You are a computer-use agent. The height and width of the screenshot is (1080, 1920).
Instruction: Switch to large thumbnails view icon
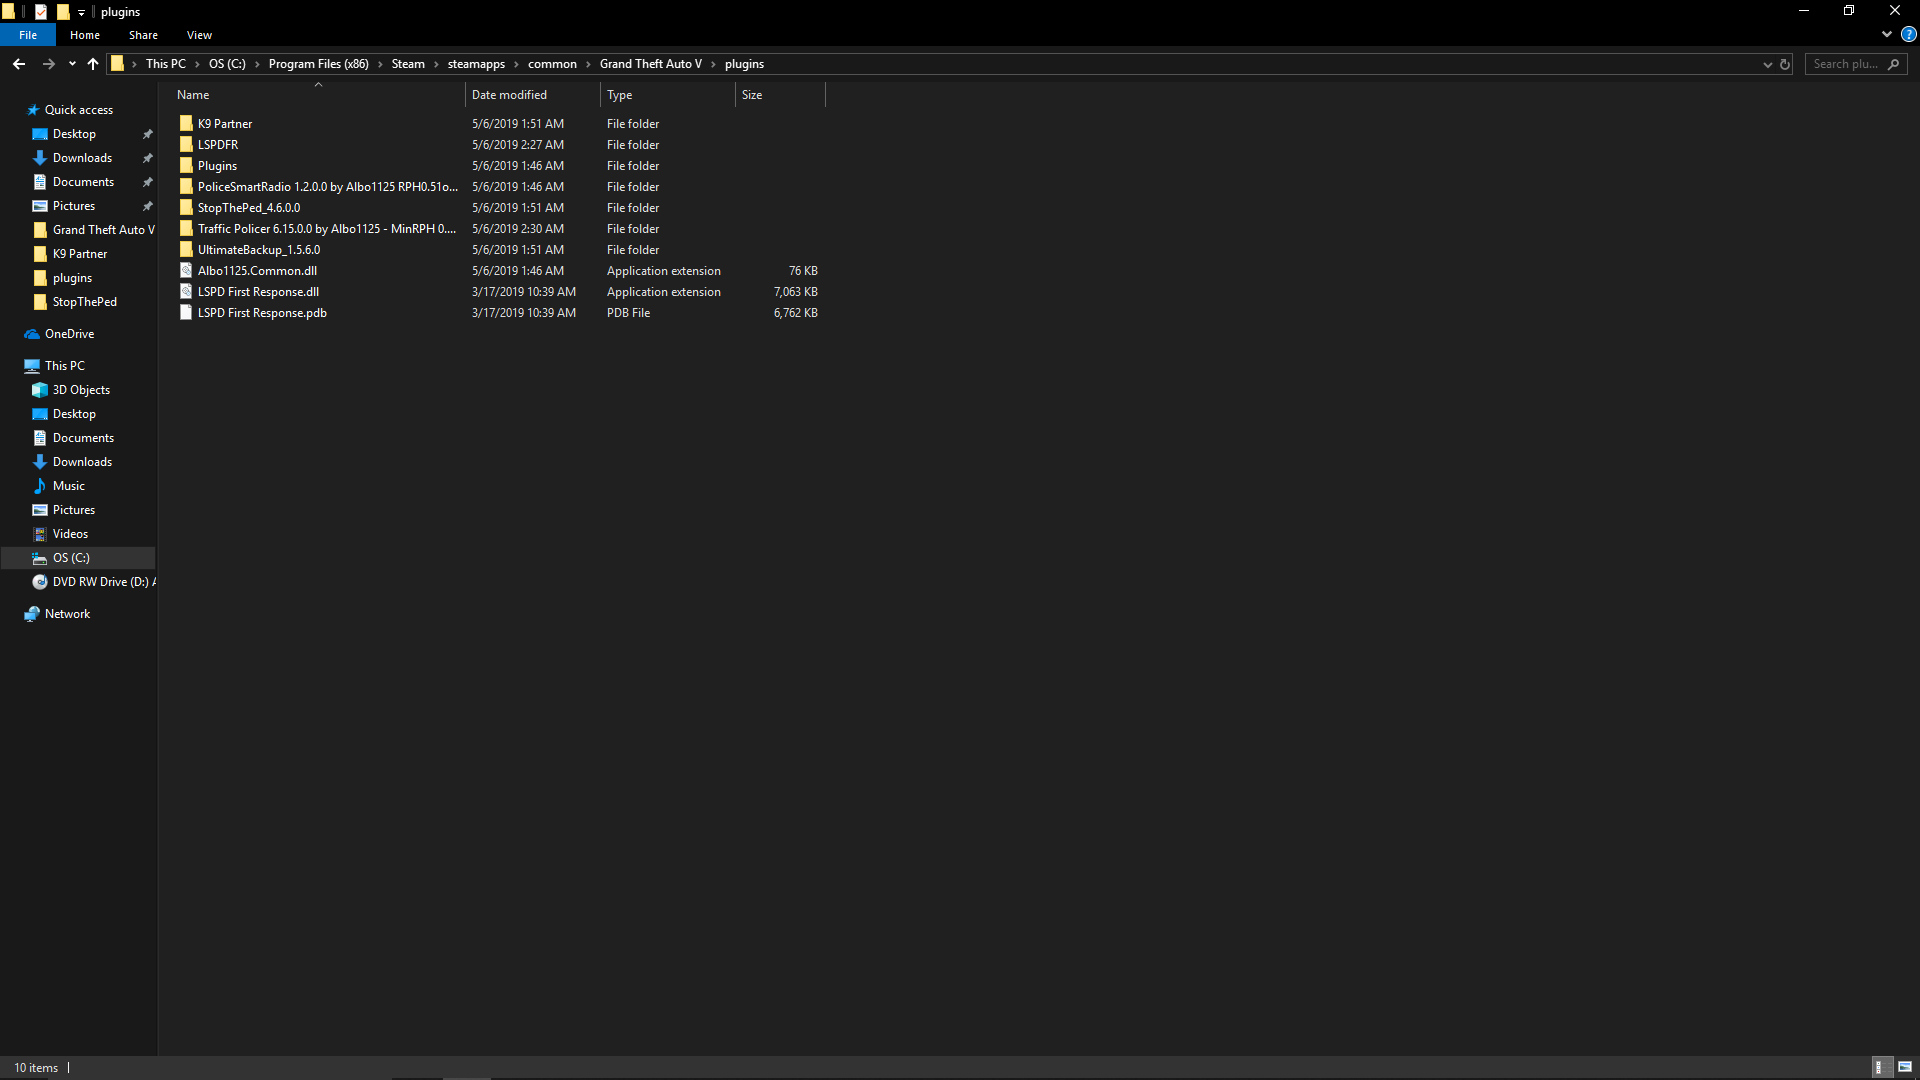click(1905, 1067)
